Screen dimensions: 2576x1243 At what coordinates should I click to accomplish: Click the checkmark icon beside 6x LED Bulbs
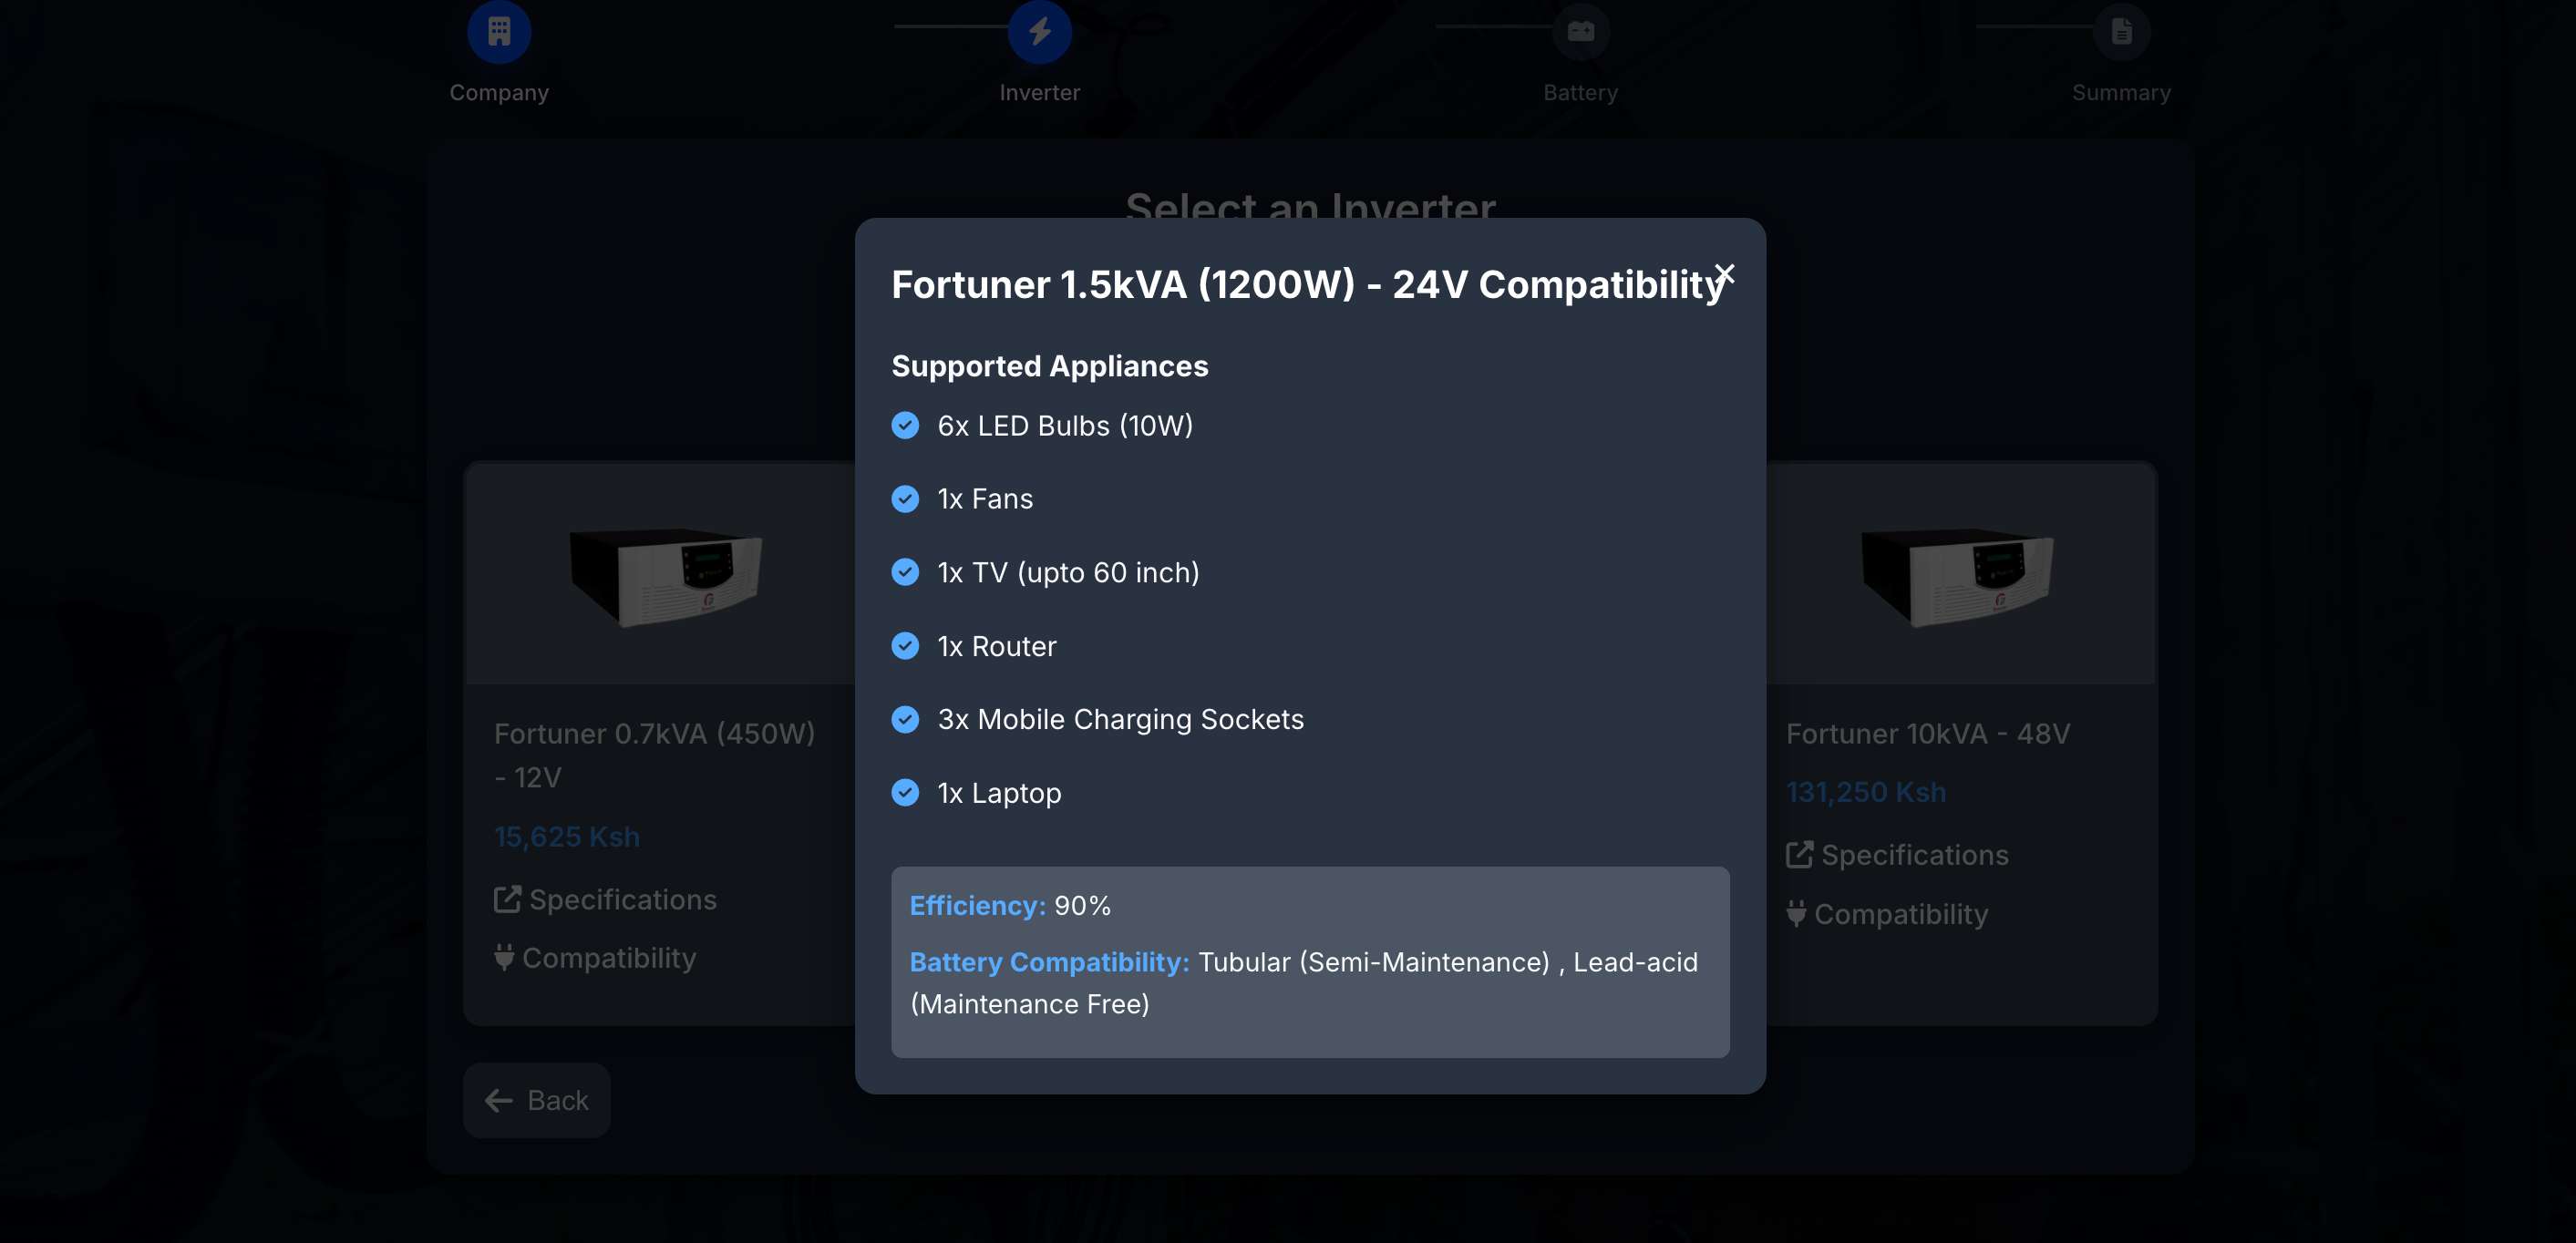click(905, 426)
